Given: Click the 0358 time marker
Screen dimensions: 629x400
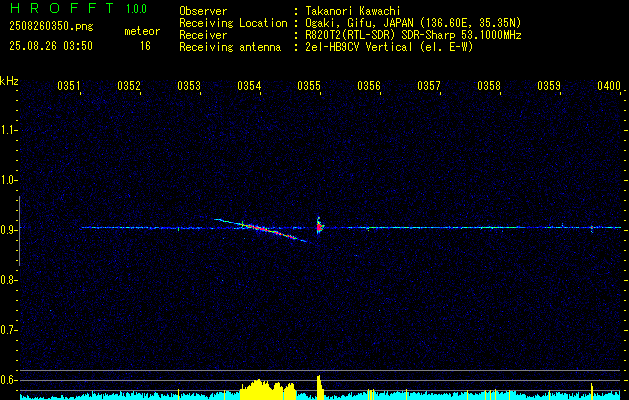Looking at the screenshot, I should point(489,86).
